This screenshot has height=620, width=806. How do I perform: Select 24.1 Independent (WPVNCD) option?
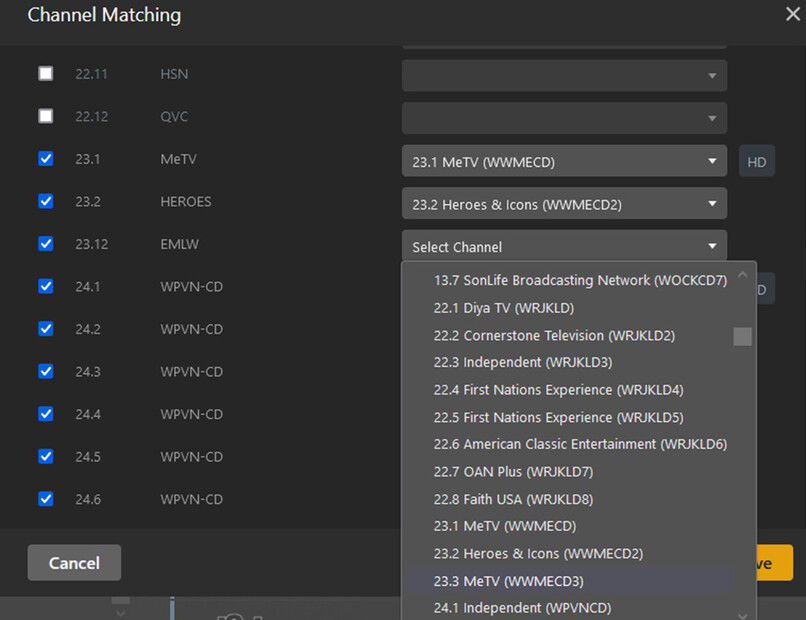tap(570, 608)
